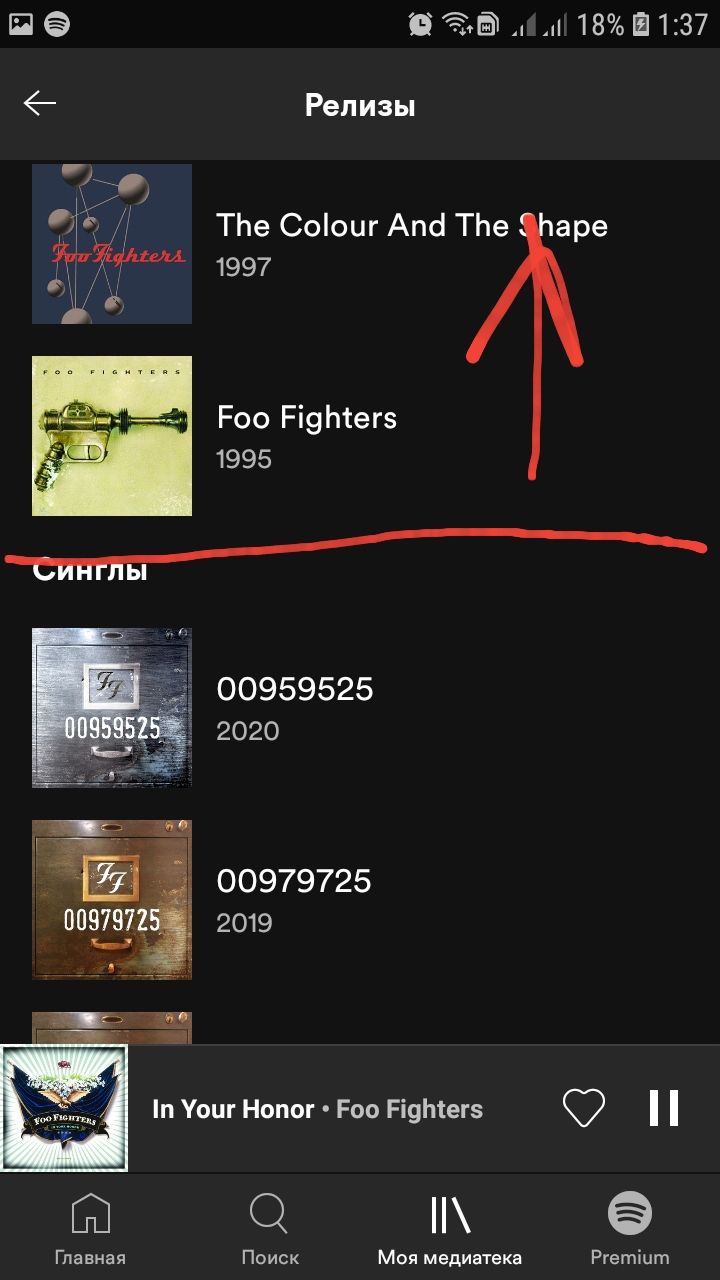Pause the currently playing track
720x1280 pixels.
click(664, 1108)
